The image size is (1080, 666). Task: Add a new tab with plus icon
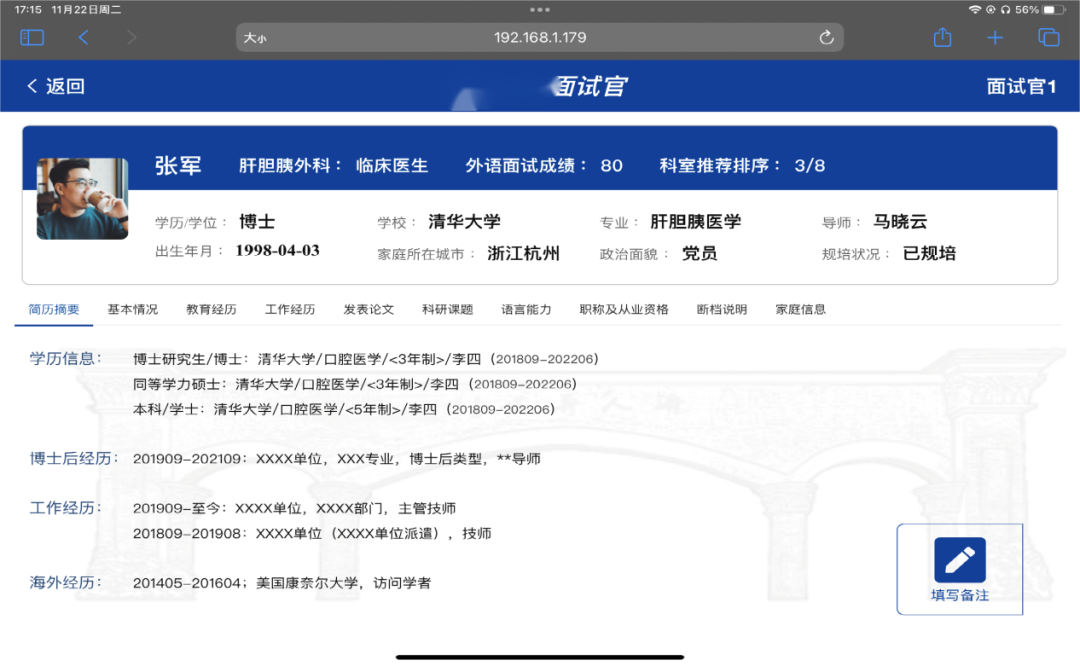tap(995, 38)
